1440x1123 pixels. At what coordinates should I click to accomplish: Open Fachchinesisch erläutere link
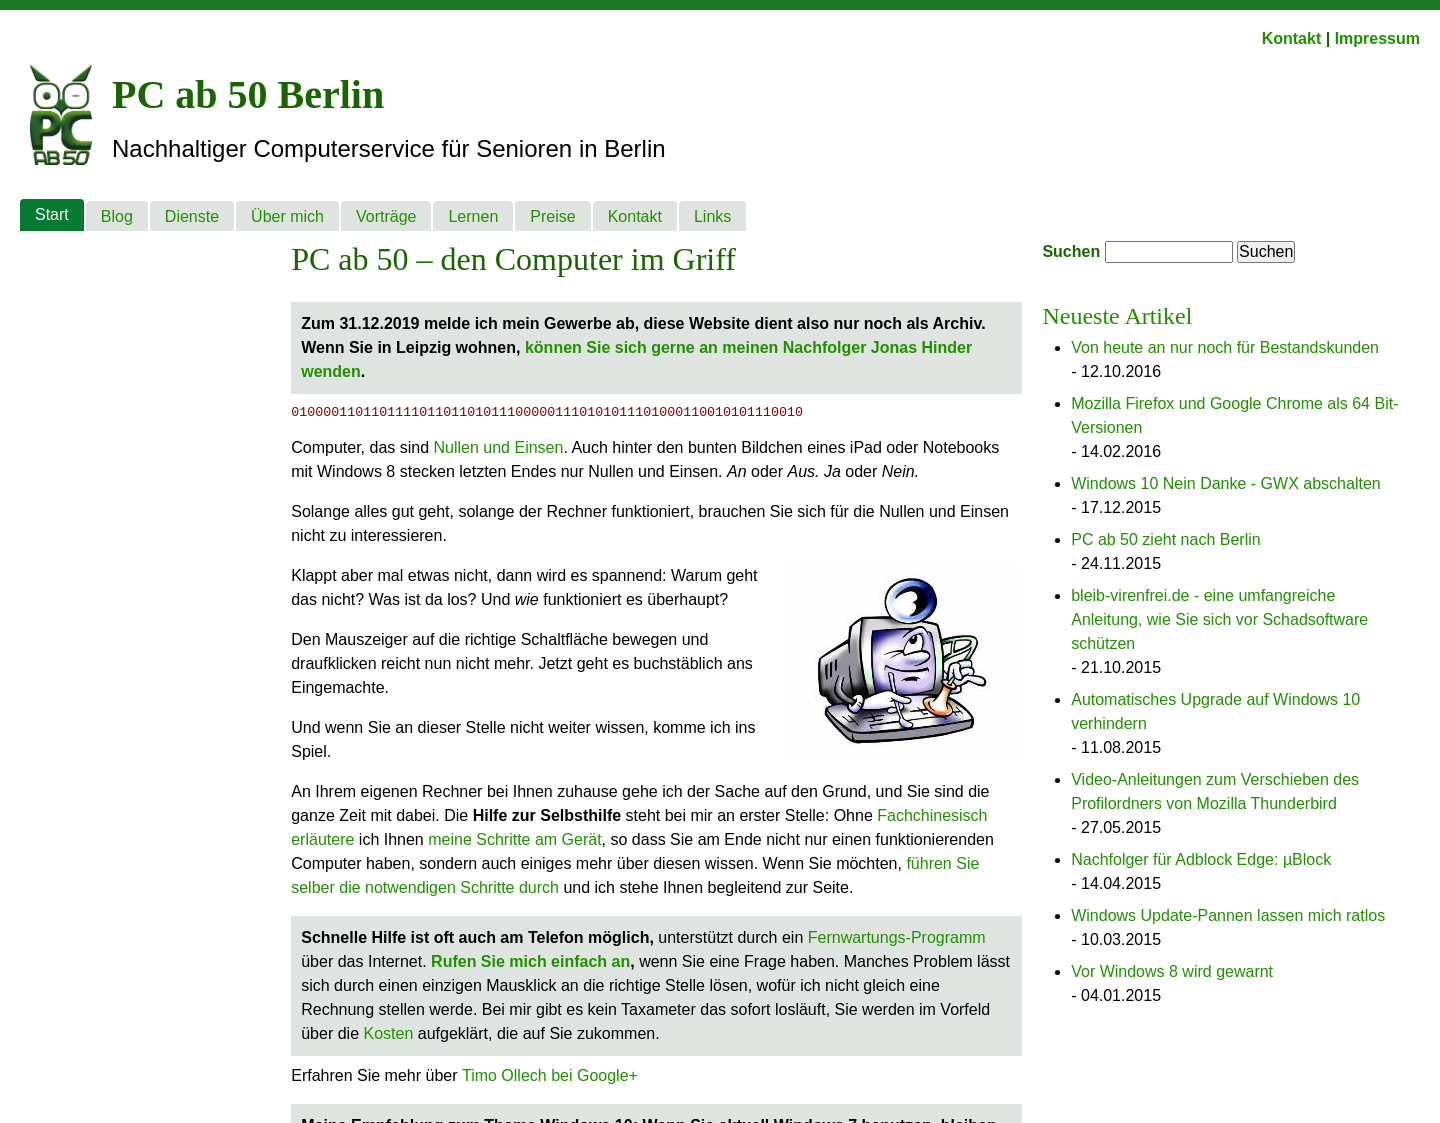[639, 828]
